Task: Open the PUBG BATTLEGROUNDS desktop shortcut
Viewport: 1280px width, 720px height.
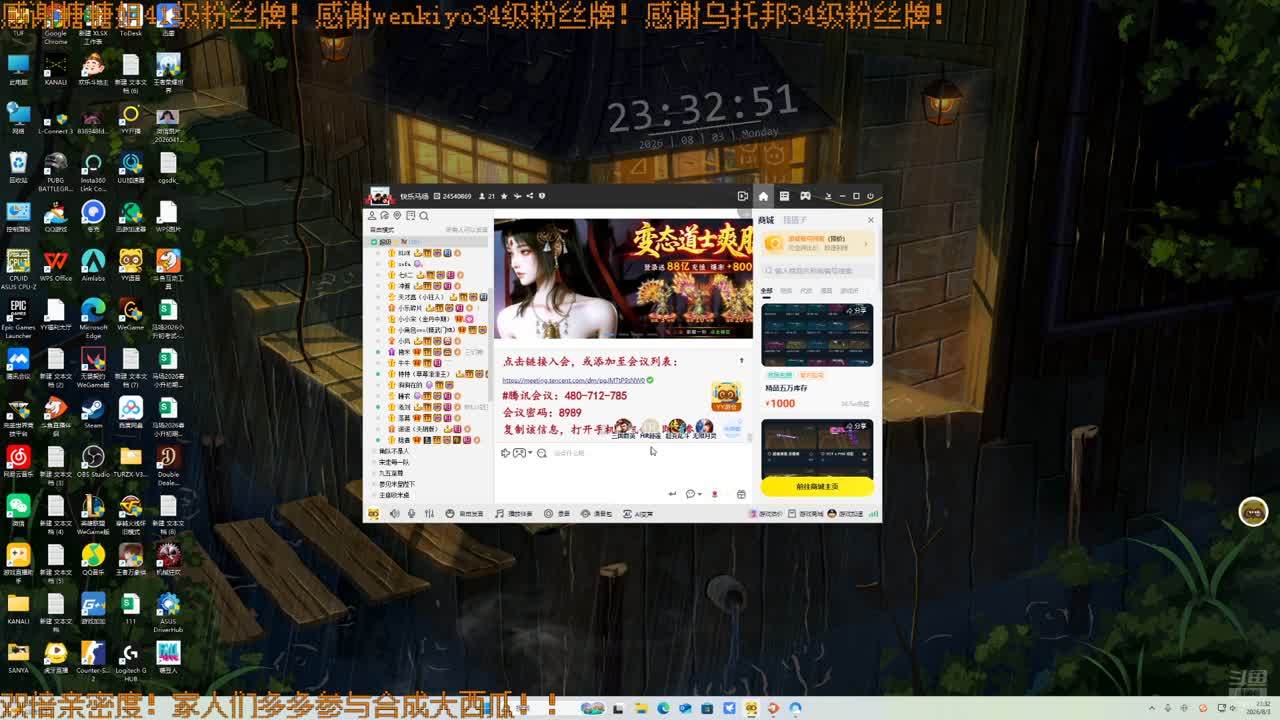Action: coord(56,172)
